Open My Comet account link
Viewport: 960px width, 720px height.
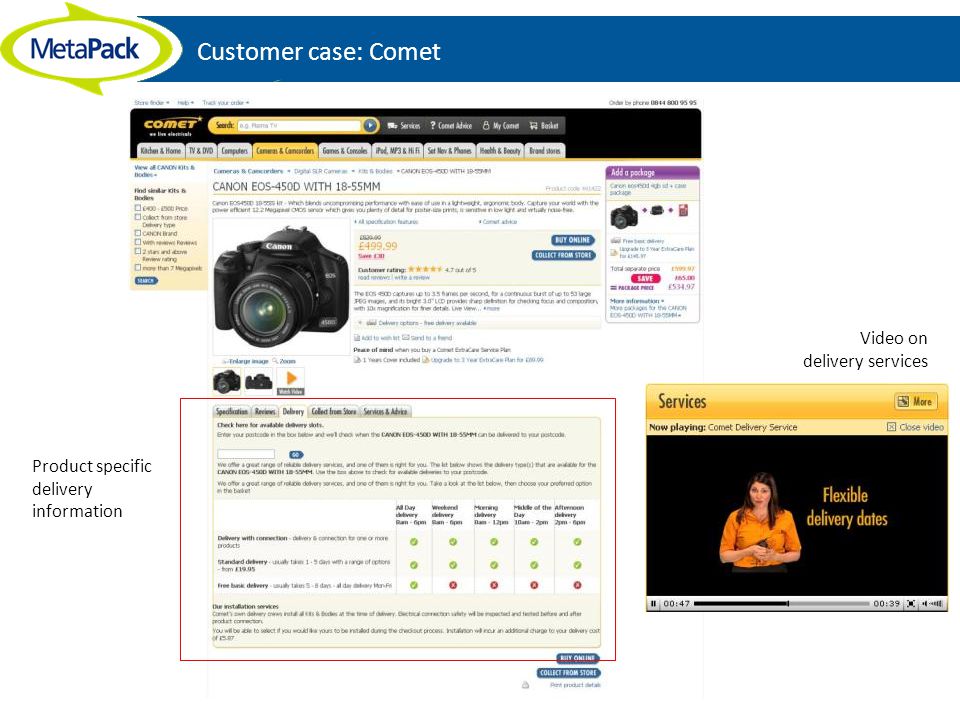[x=501, y=126]
